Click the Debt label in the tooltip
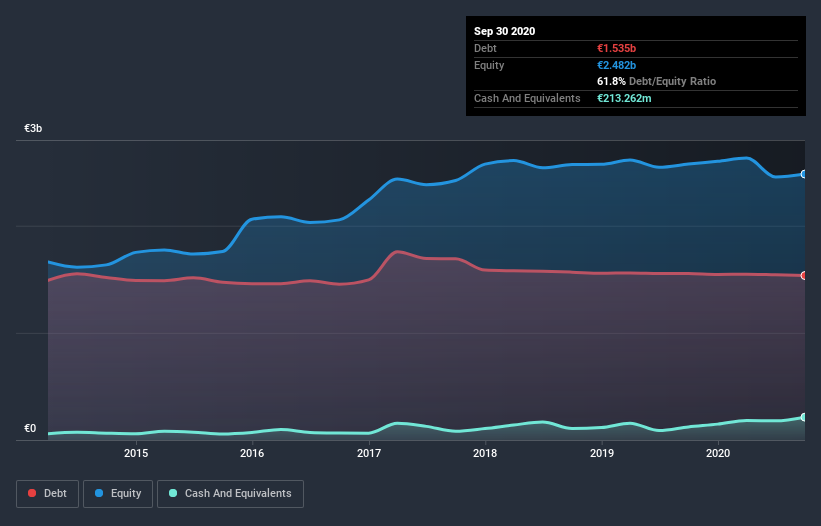Screen dimensions: 821x526 point(485,48)
